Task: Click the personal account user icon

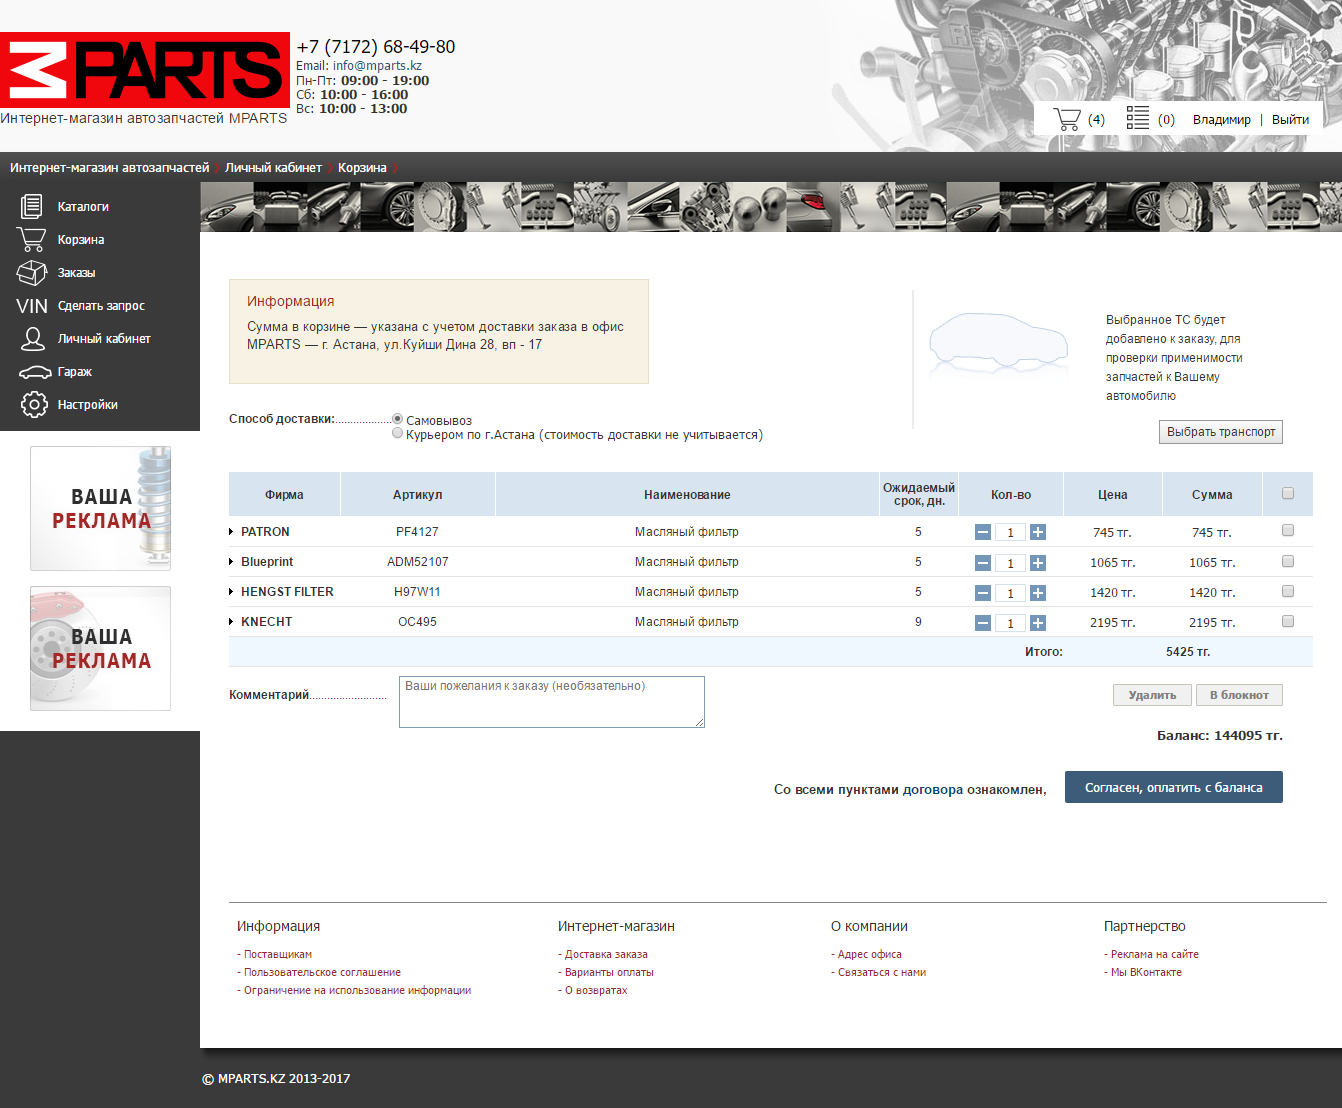Action: tap(32, 338)
